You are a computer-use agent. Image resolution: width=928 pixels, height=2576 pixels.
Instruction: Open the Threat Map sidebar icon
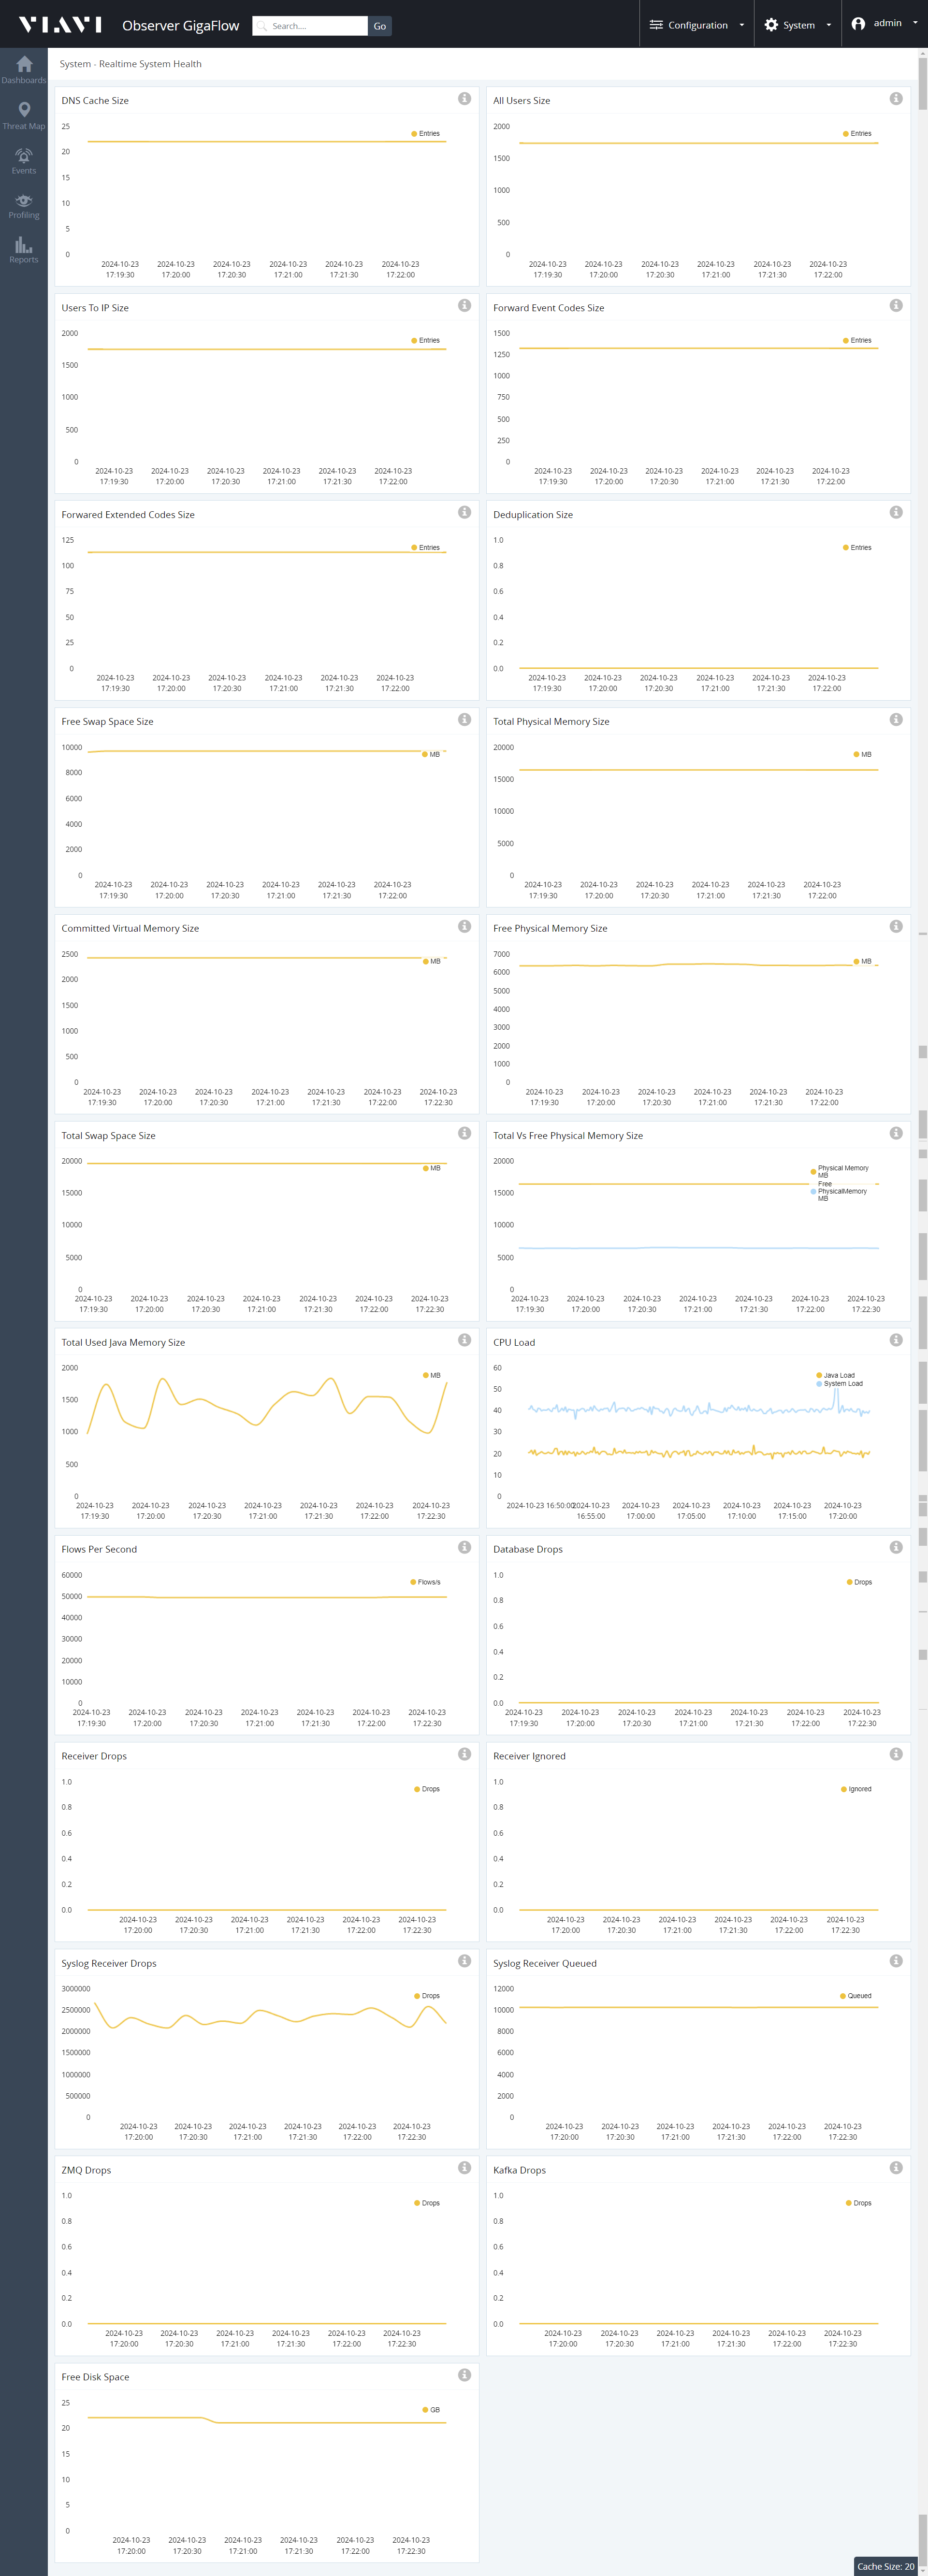24,116
